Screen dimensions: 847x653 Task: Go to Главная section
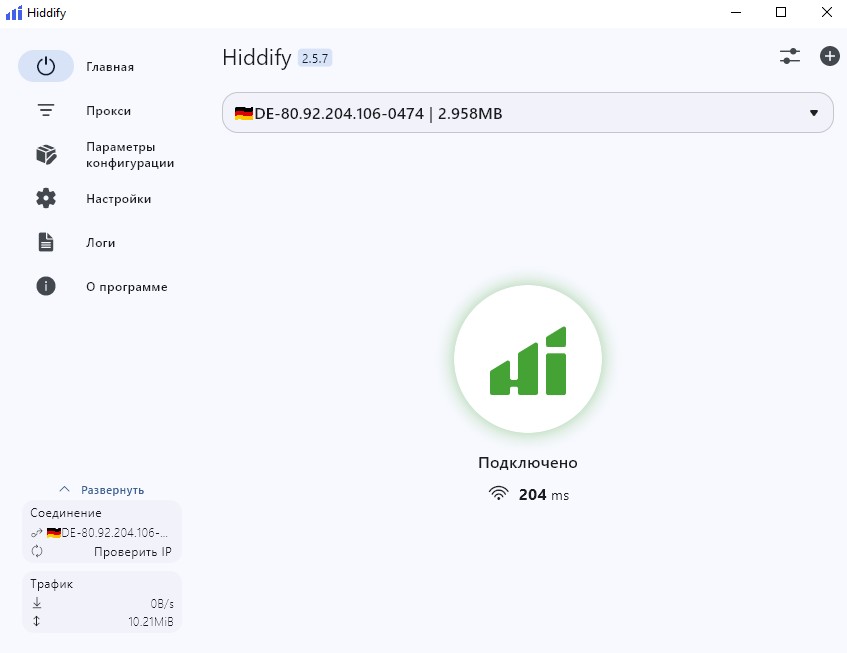(x=110, y=66)
